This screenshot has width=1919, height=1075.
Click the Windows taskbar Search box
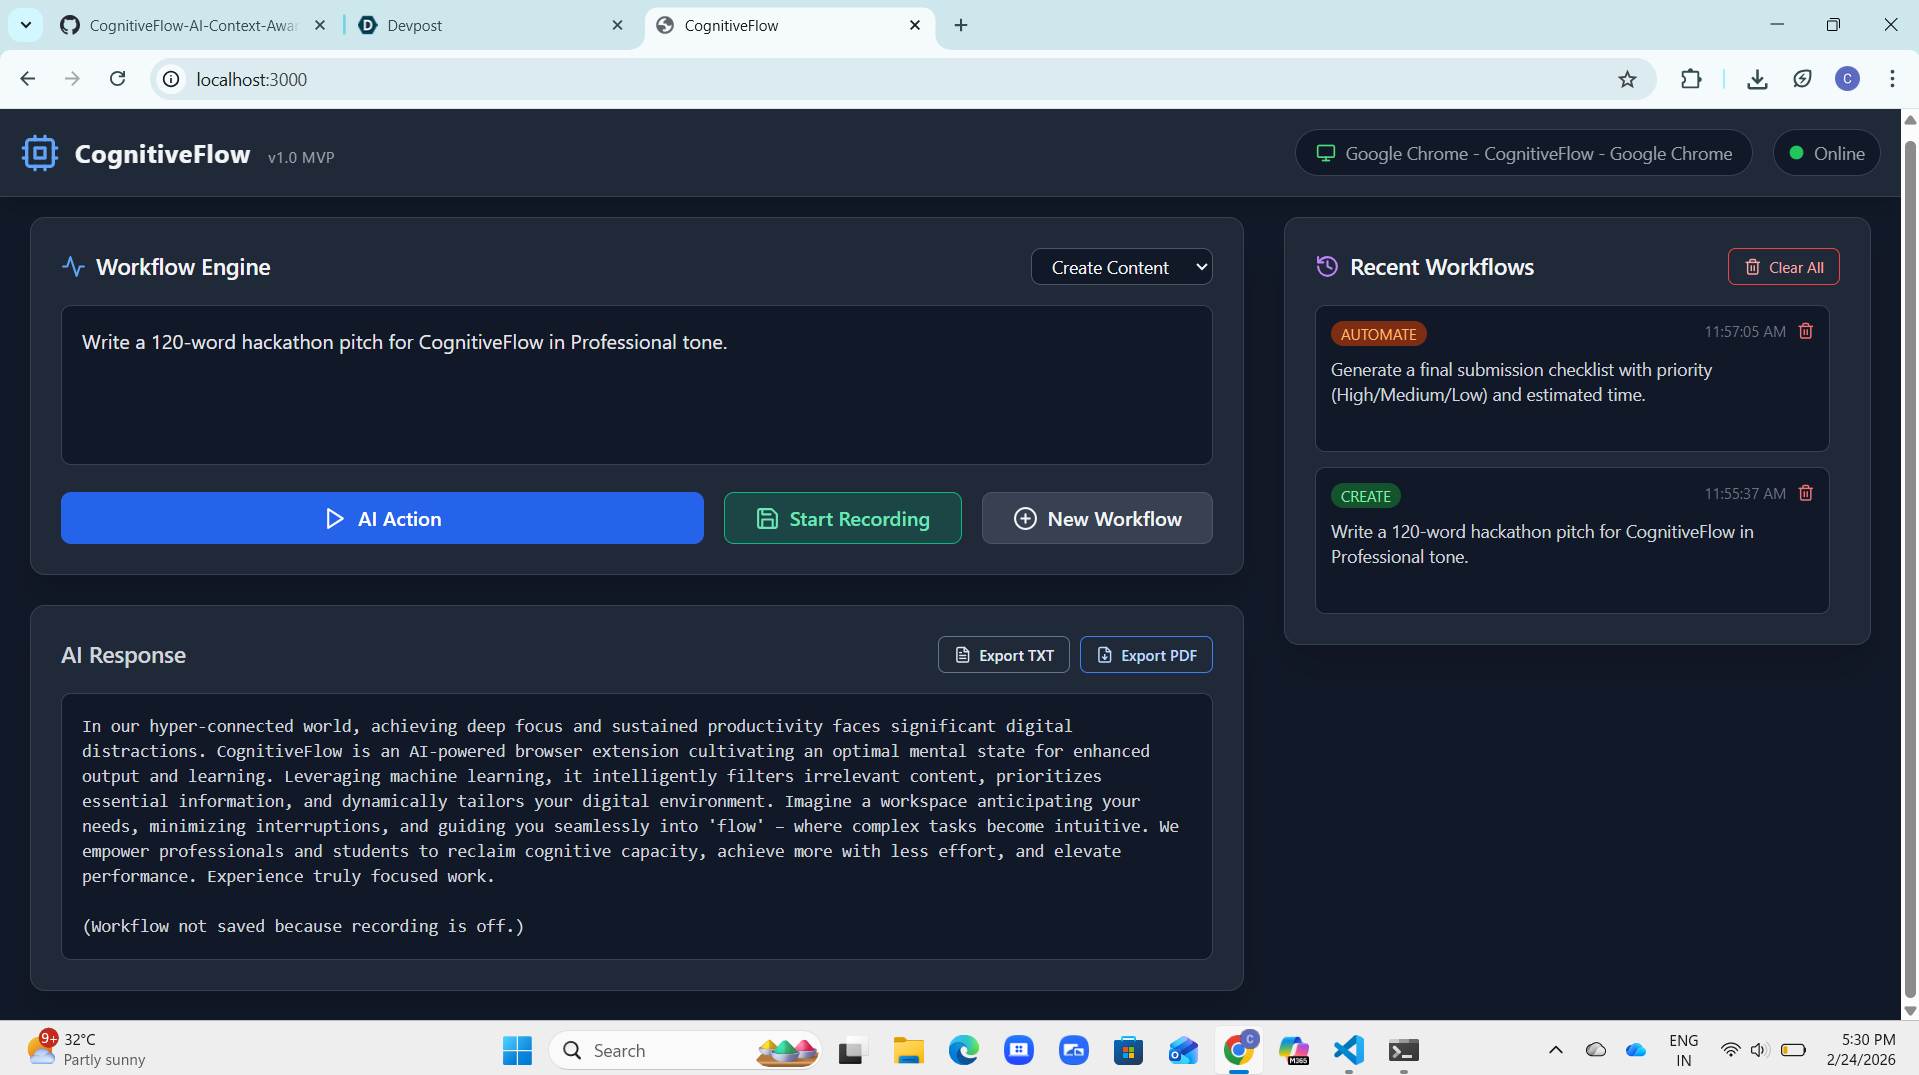click(x=685, y=1050)
